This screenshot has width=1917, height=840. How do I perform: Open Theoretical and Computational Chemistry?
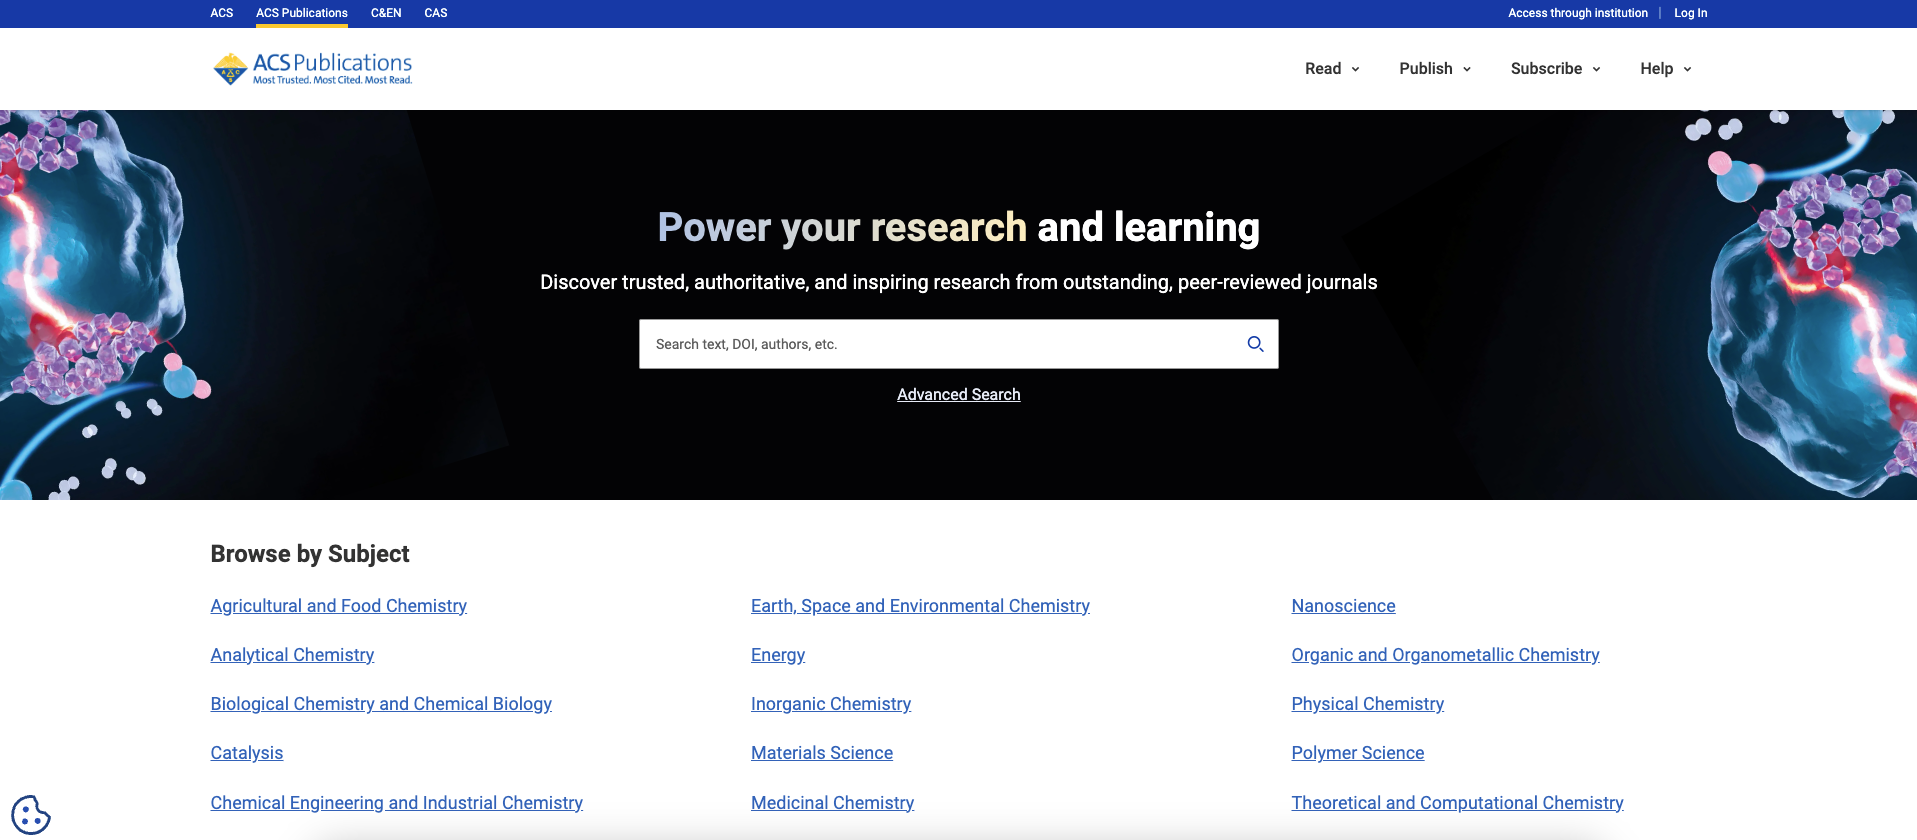coord(1457,803)
